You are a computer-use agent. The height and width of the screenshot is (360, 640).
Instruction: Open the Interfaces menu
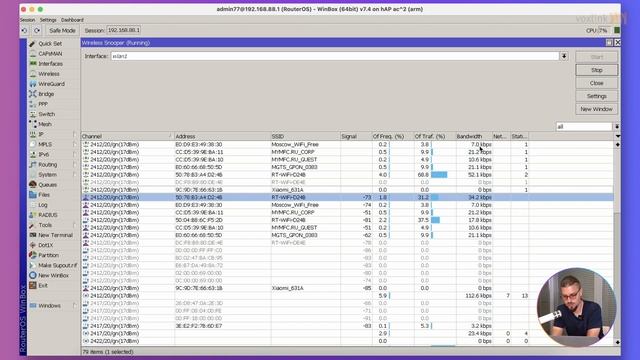tap(50, 64)
